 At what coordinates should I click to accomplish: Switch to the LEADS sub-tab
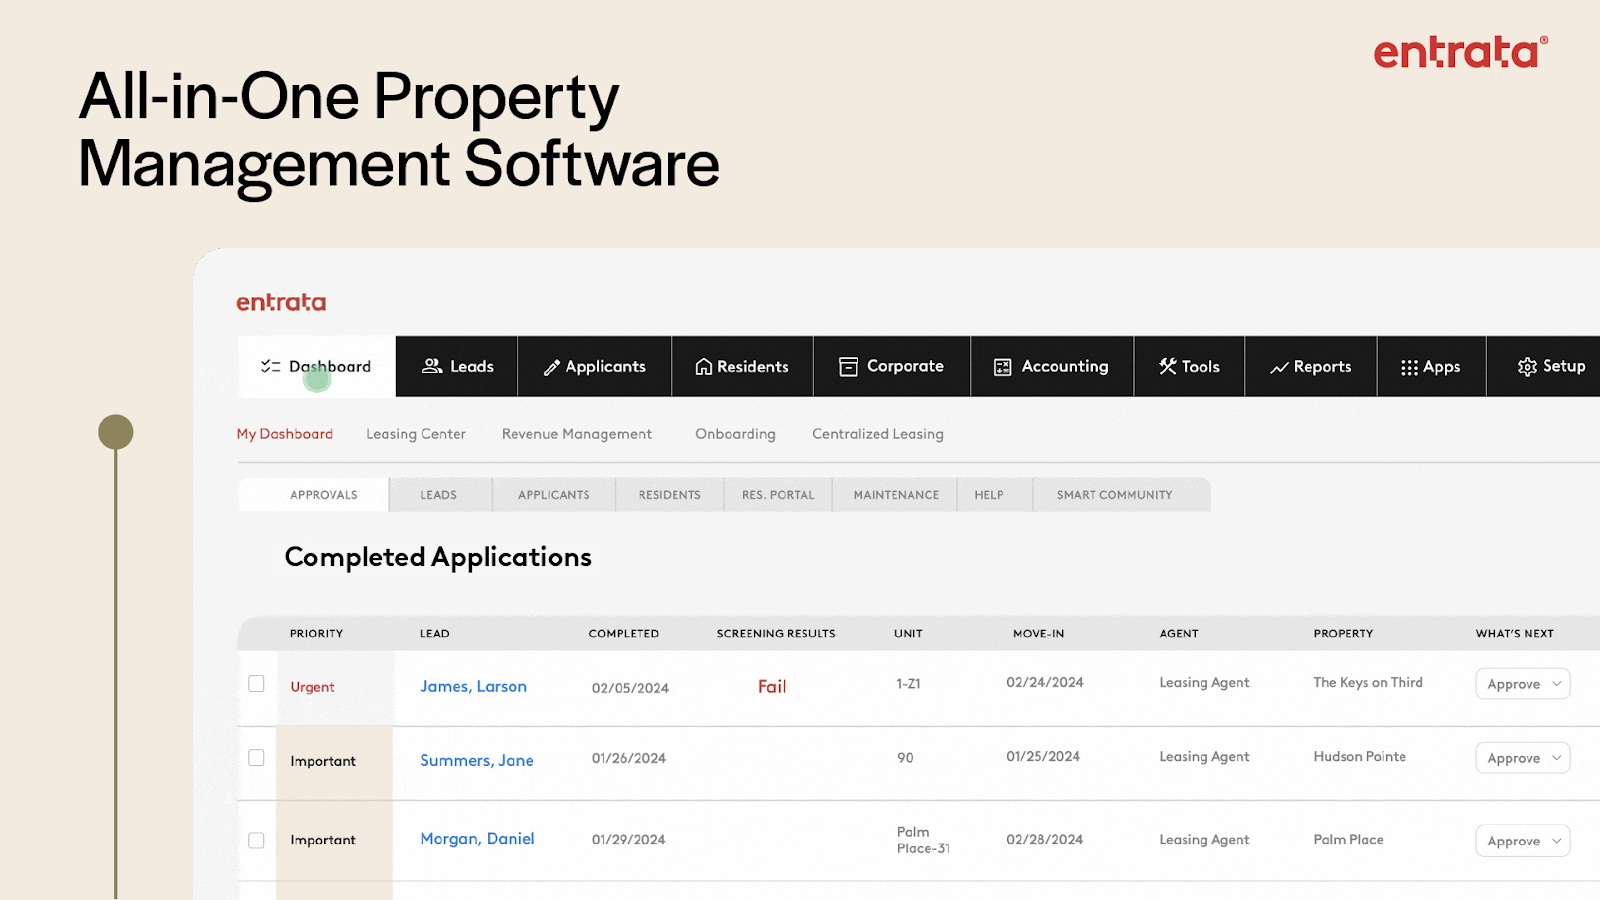[439, 495]
